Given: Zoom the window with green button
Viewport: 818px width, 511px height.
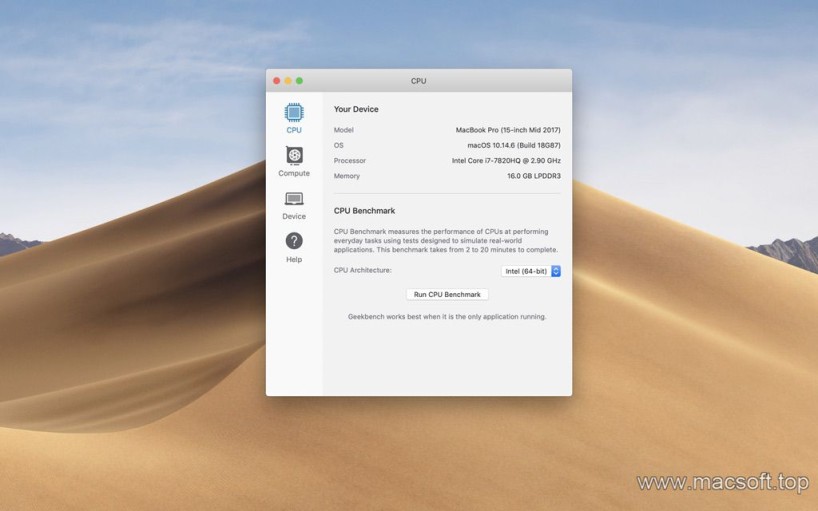Looking at the screenshot, I should [x=299, y=80].
